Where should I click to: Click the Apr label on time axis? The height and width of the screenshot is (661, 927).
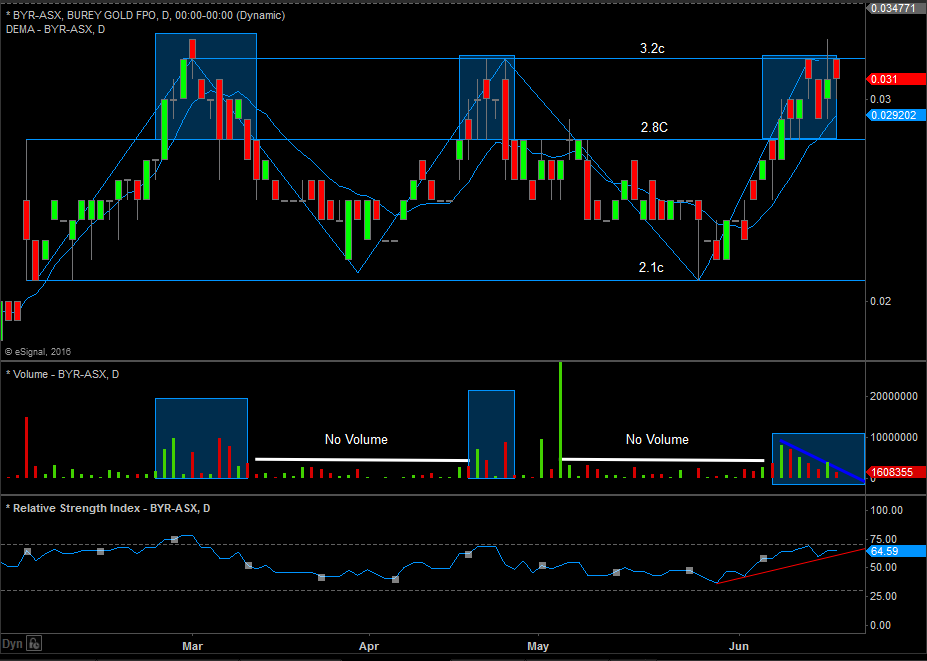(369, 646)
